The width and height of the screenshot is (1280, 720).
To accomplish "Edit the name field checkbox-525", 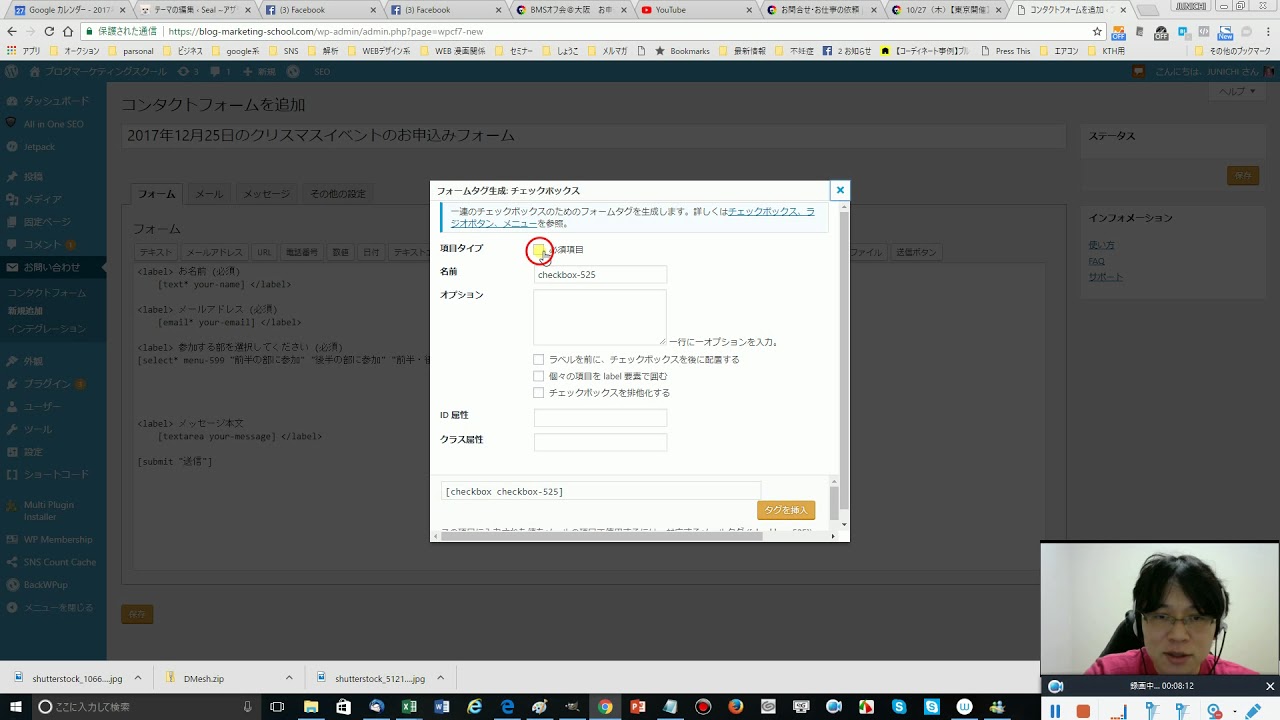I will coord(600,274).
